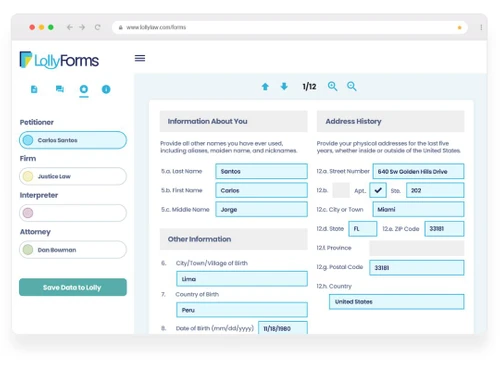Open the browser three-dot menu
500x375 pixels.
pos(481,27)
